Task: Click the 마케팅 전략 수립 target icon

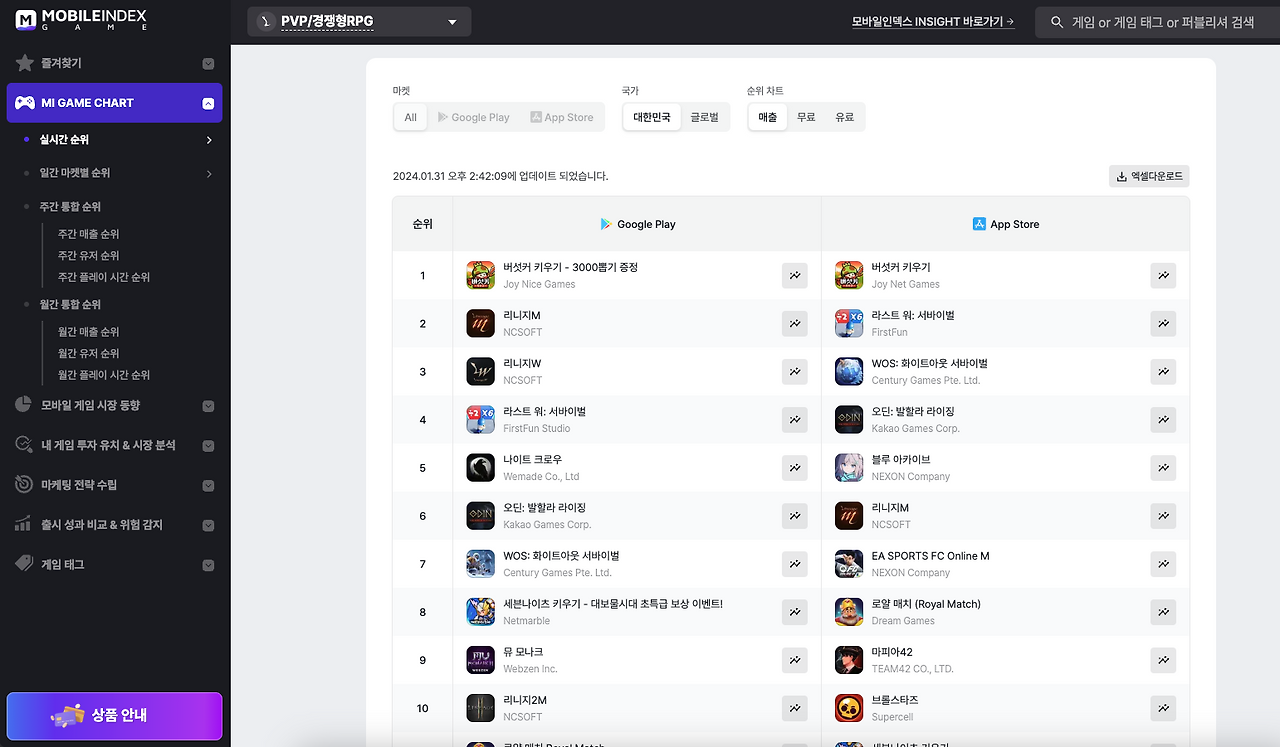Action: [x=25, y=485]
